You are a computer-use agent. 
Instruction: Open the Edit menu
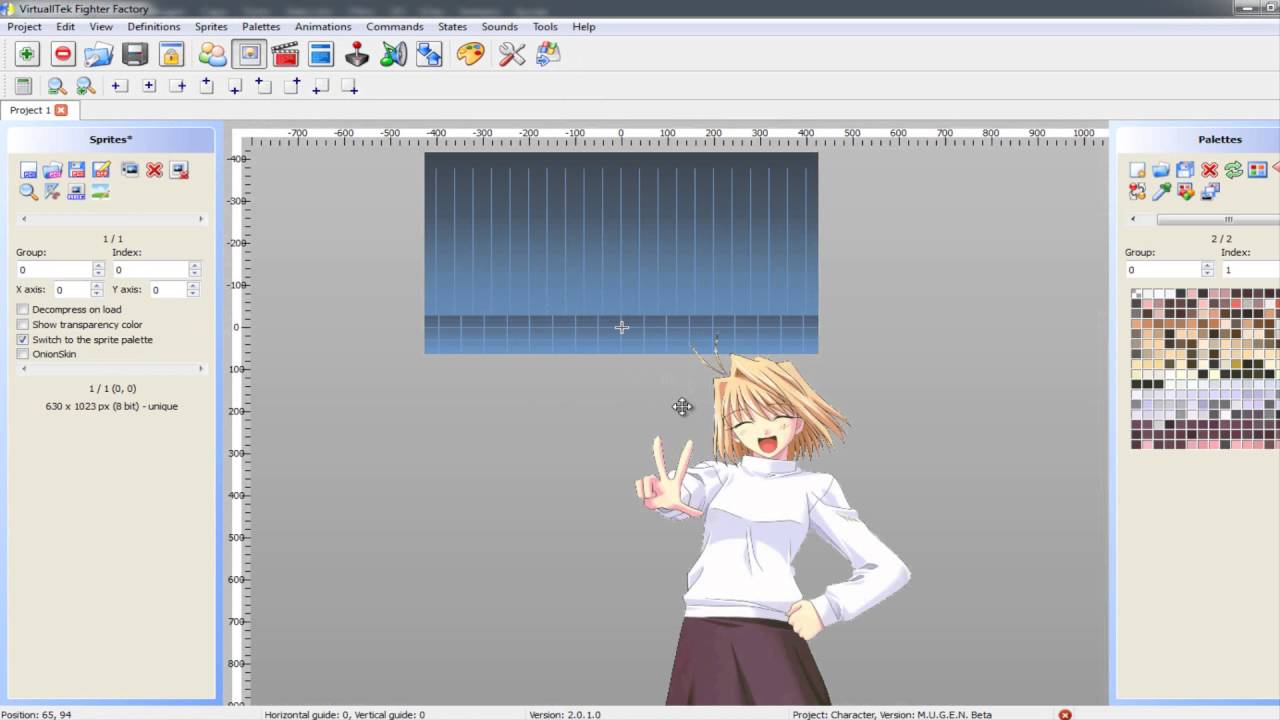coord(65,27)
